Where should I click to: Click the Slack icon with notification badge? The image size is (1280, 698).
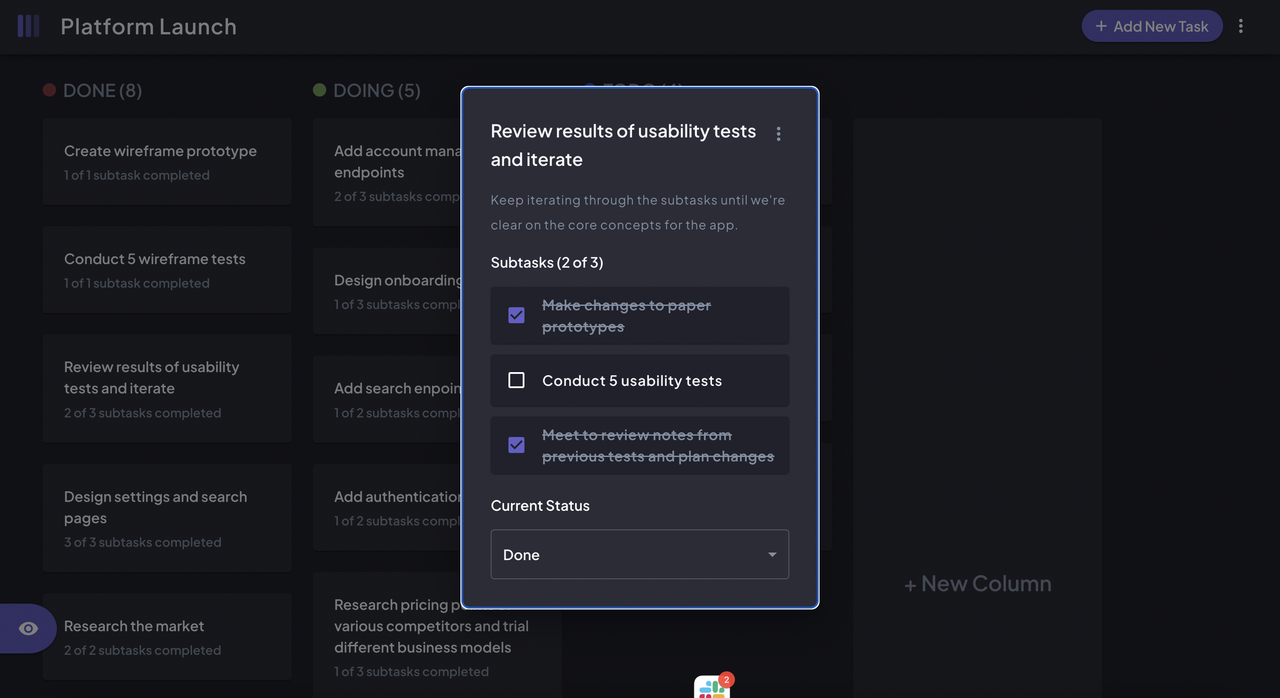click(714, 686)
